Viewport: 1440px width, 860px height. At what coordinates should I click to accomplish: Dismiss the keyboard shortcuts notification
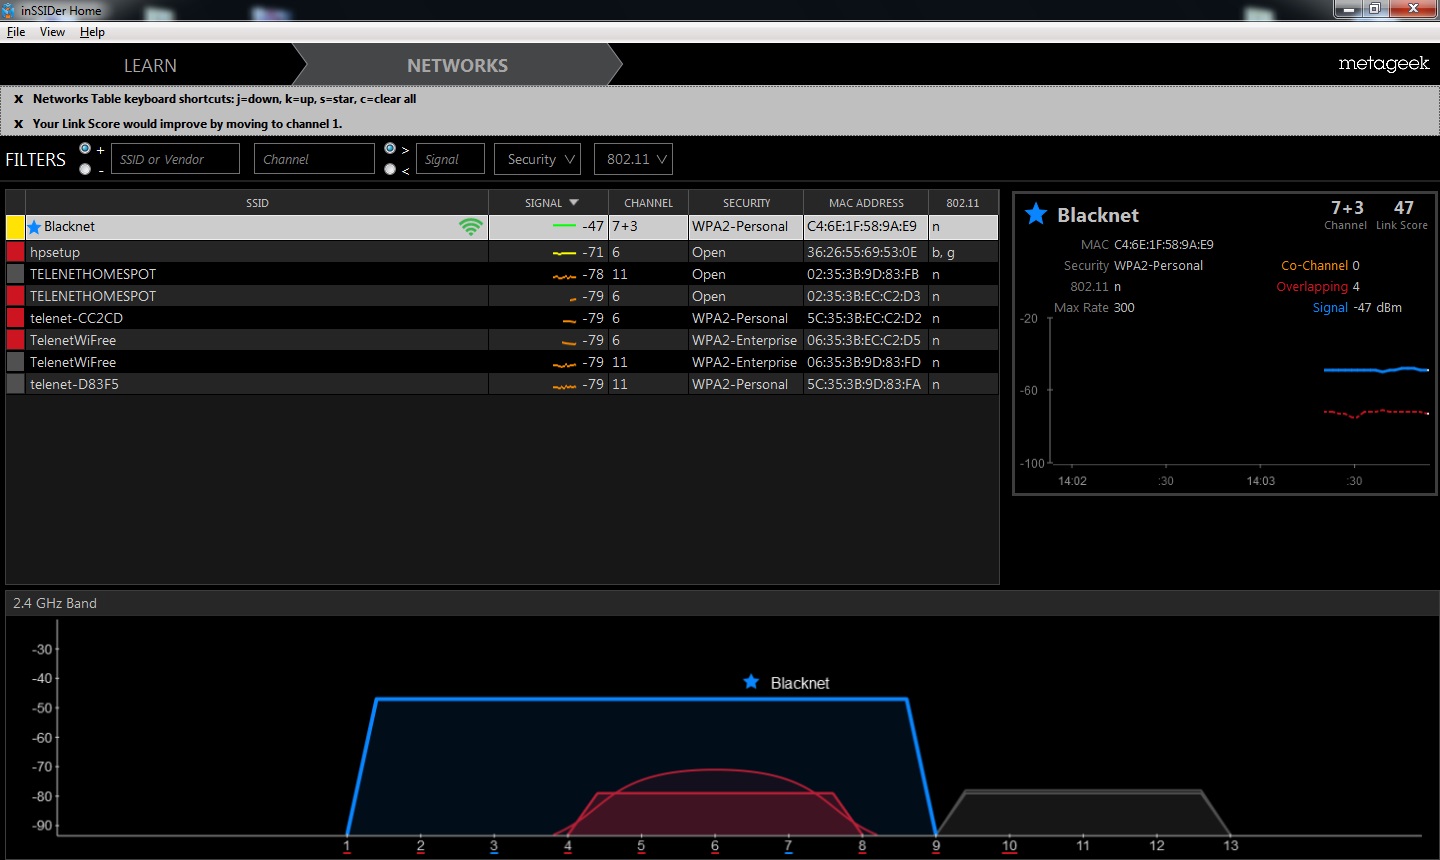(18, 99)
